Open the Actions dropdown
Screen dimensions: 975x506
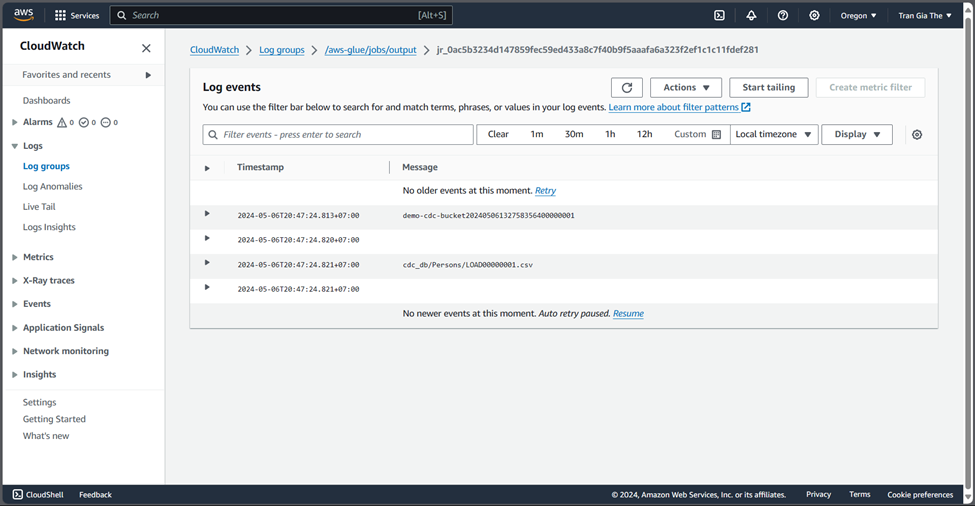[686, 88]
